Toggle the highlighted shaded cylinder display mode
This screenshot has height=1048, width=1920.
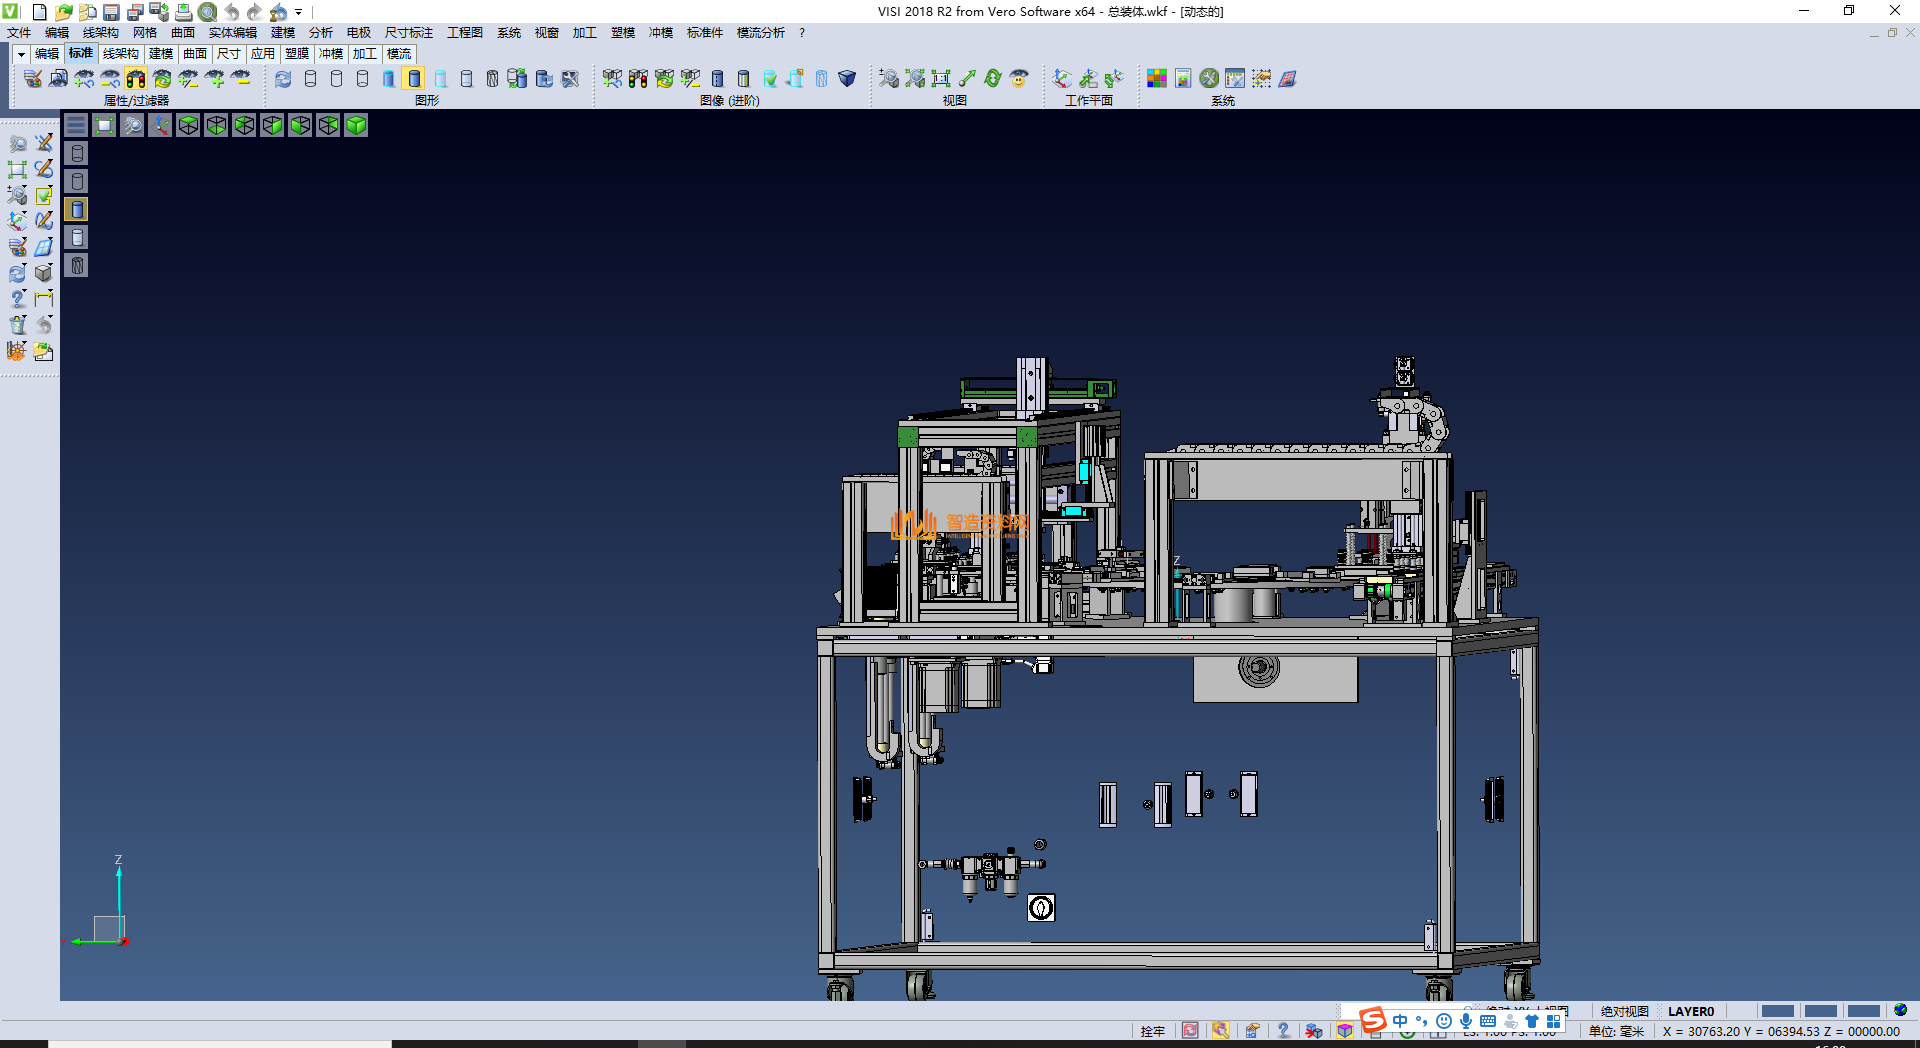tap(414, 79)
